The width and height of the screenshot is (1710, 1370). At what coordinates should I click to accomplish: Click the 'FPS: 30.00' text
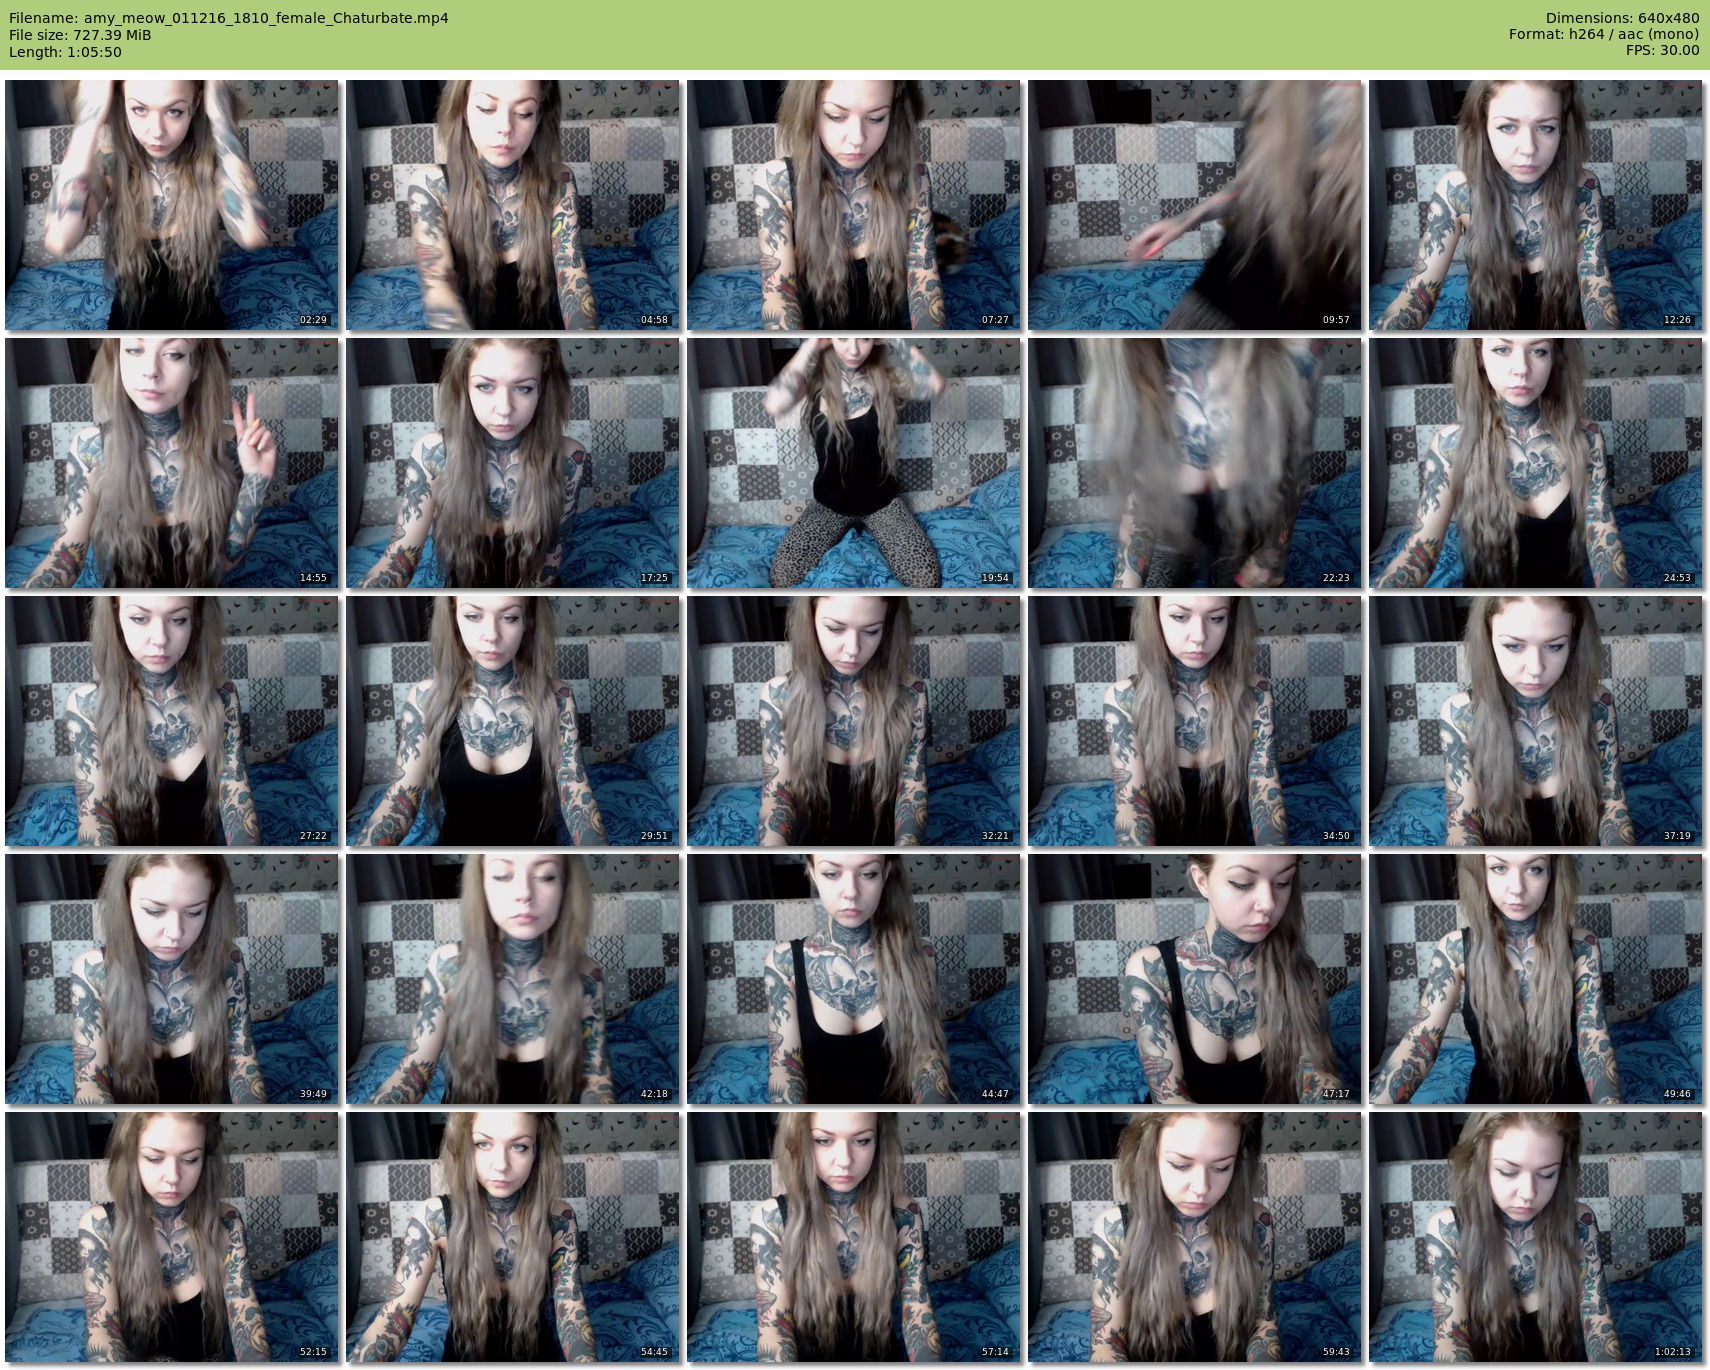point(1663,51)
